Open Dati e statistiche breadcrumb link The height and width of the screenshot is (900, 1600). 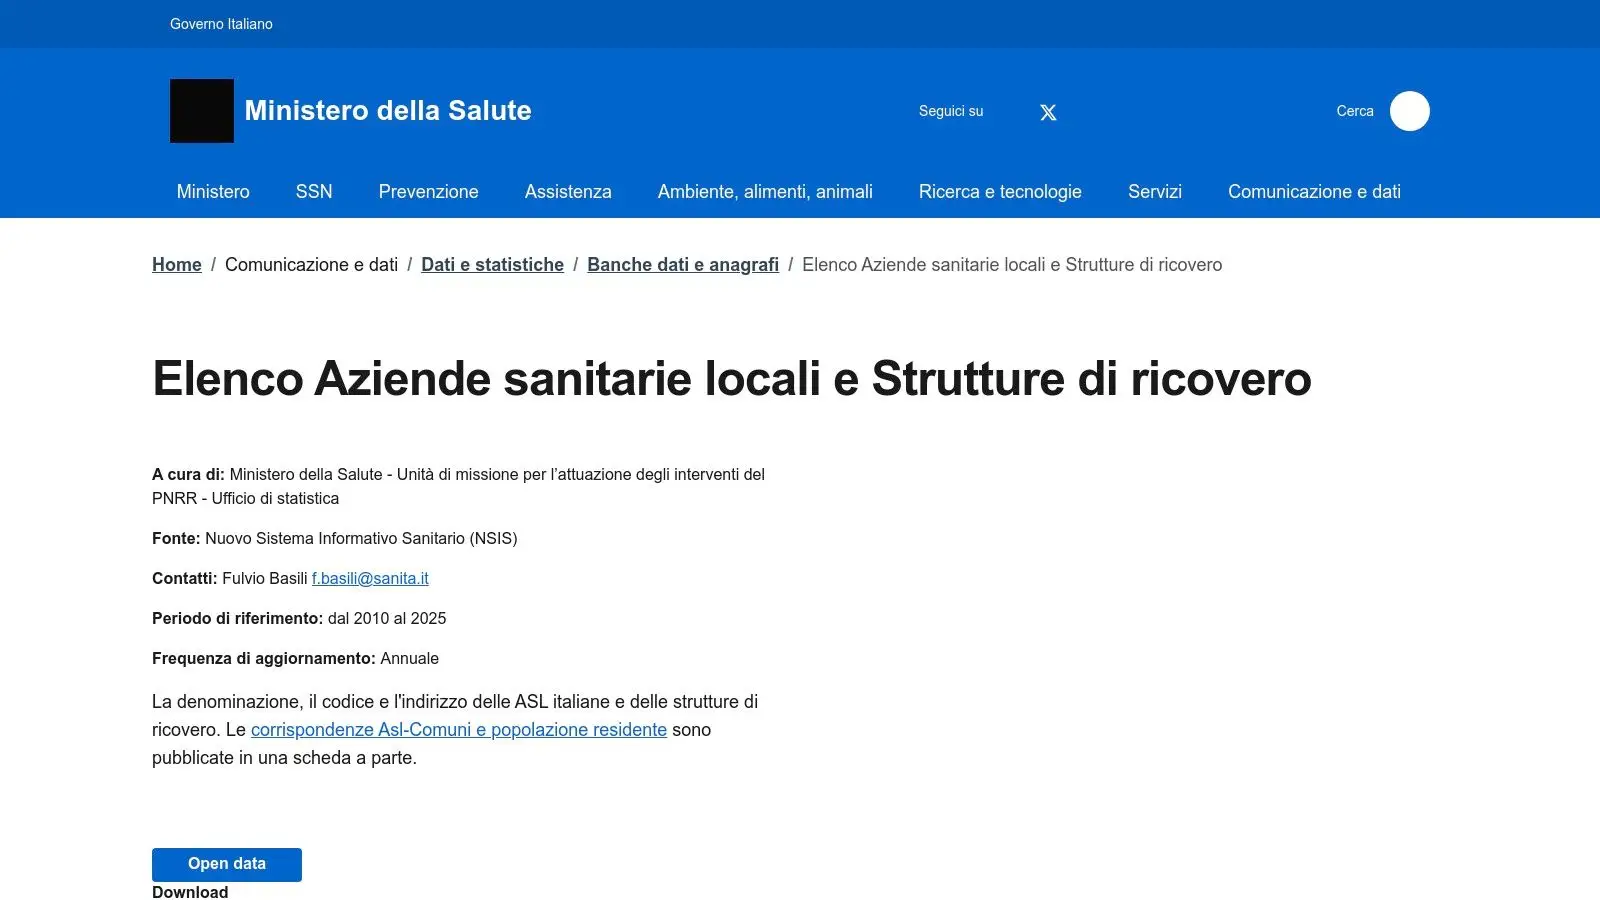492,264
